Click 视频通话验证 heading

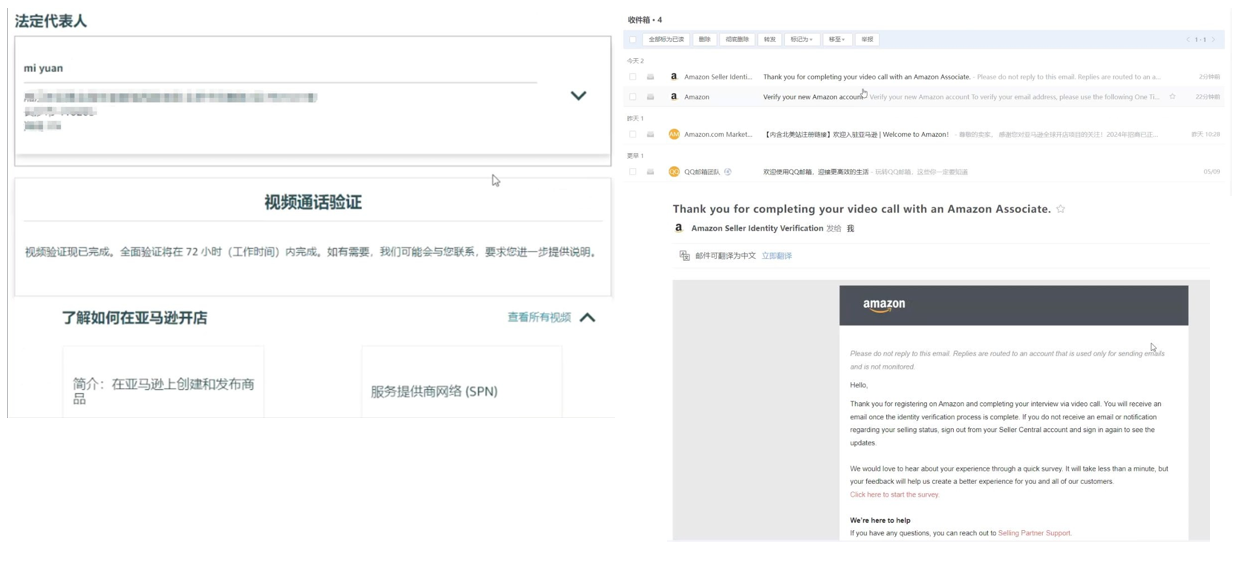point(313,202)
